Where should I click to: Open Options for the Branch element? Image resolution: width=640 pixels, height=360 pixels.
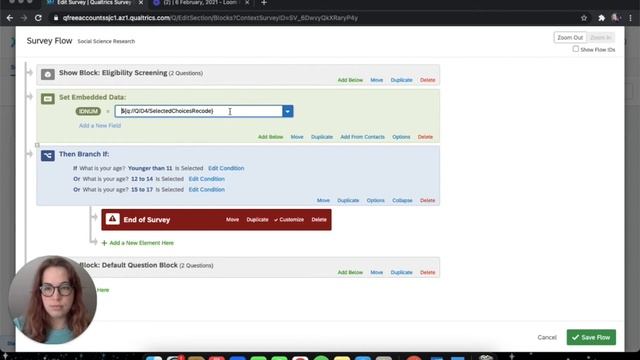pyautogui.click(x=376, y=200)
